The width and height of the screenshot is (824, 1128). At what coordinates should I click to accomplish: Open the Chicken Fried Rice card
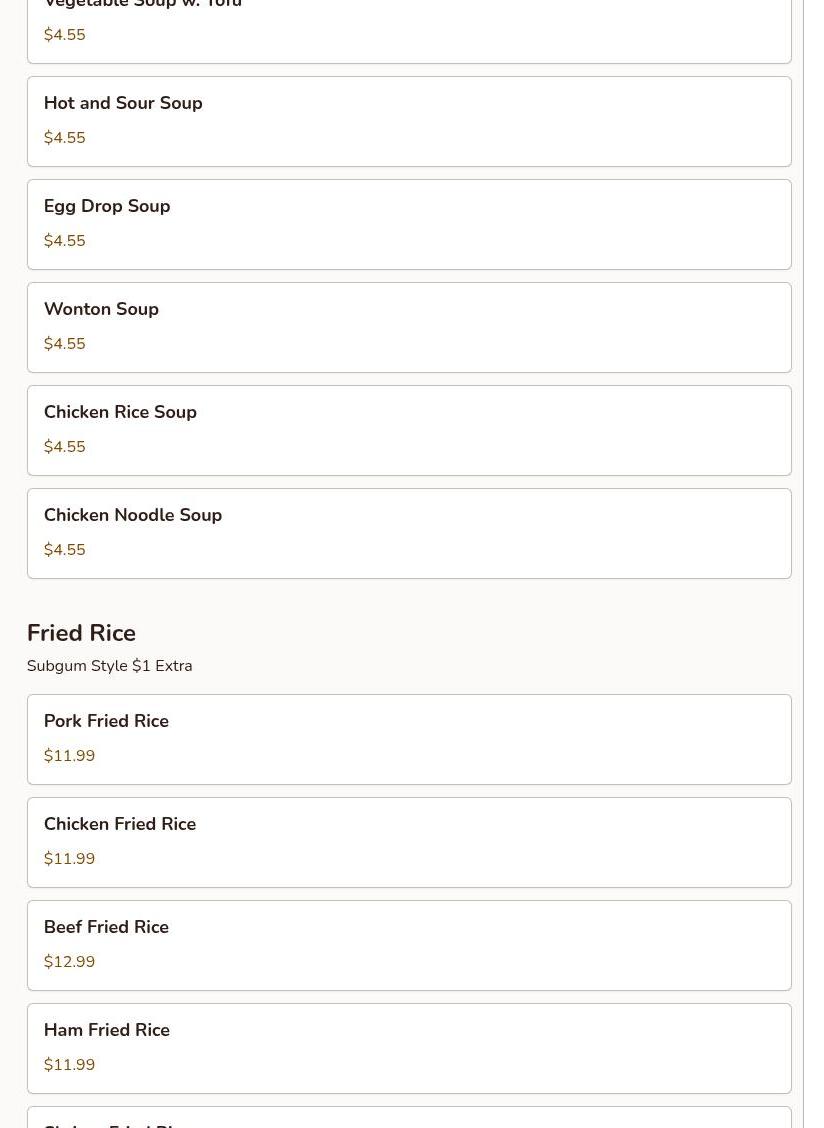click(x=409, y=842)
